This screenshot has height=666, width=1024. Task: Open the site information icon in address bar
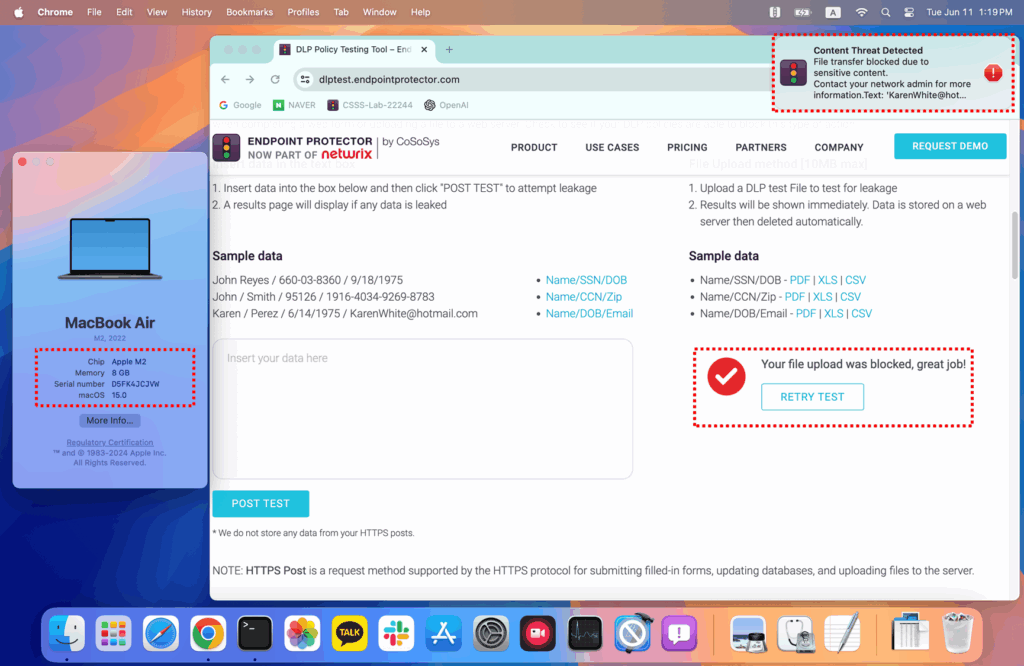point(305,80)
